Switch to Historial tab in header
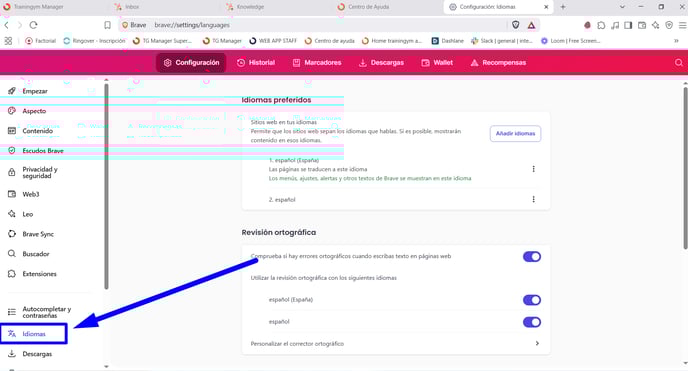The width and height of the screenshot is (688, 371). coord(256,63)
